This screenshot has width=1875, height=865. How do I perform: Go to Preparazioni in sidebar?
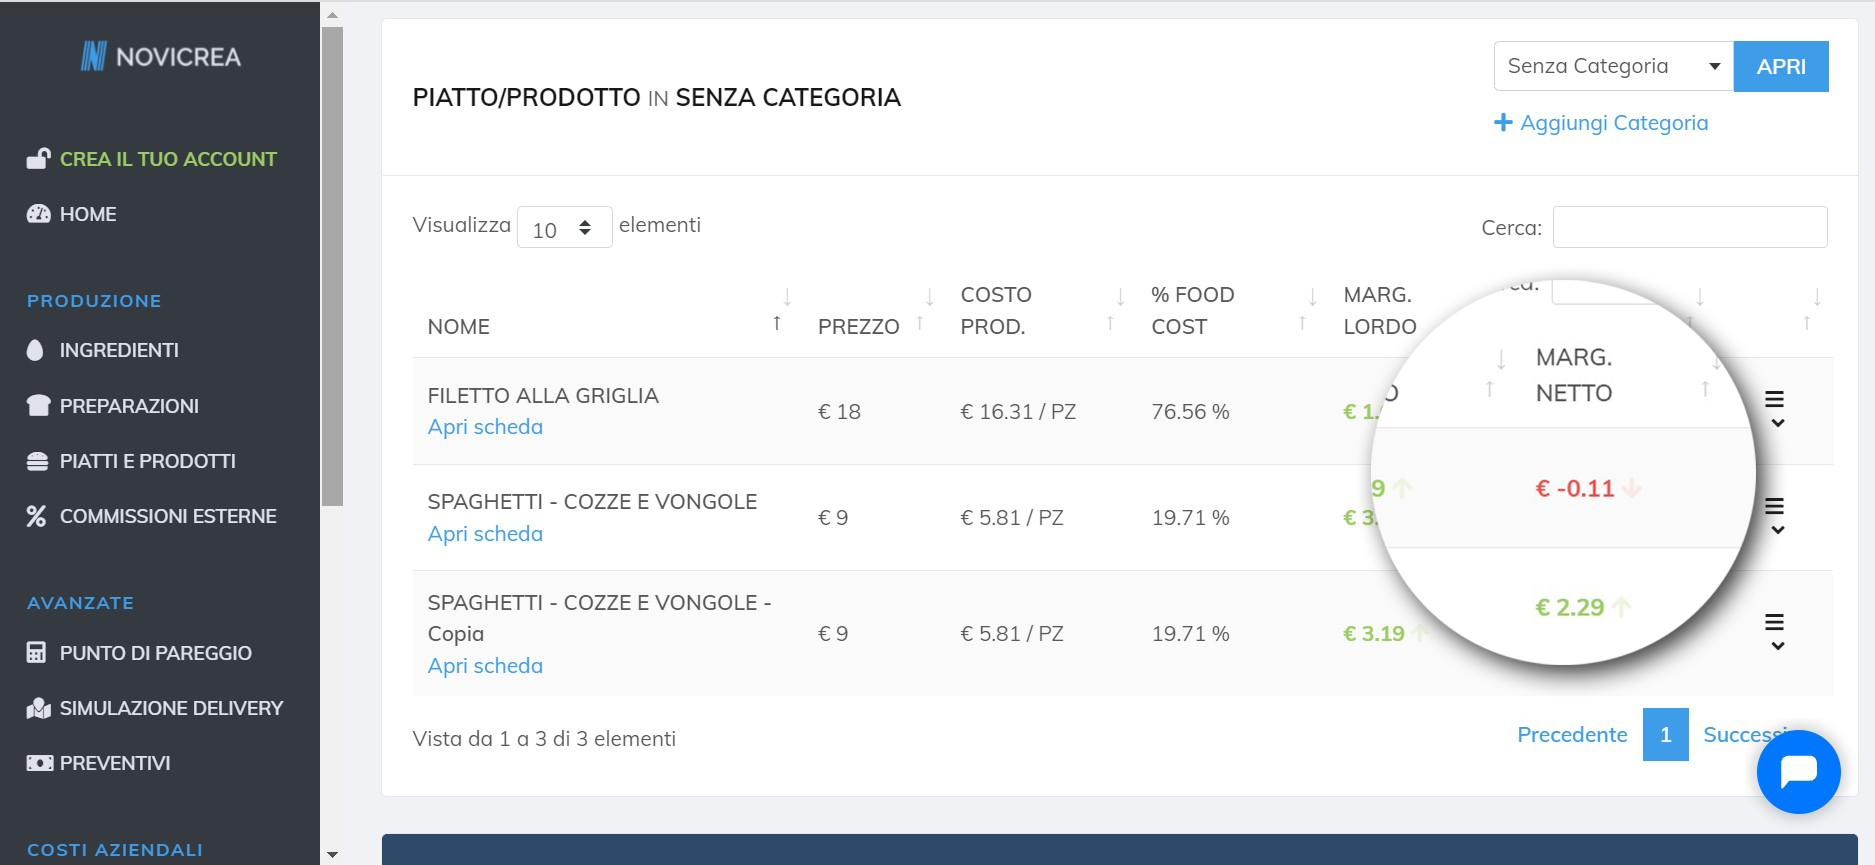pos(129,406)
